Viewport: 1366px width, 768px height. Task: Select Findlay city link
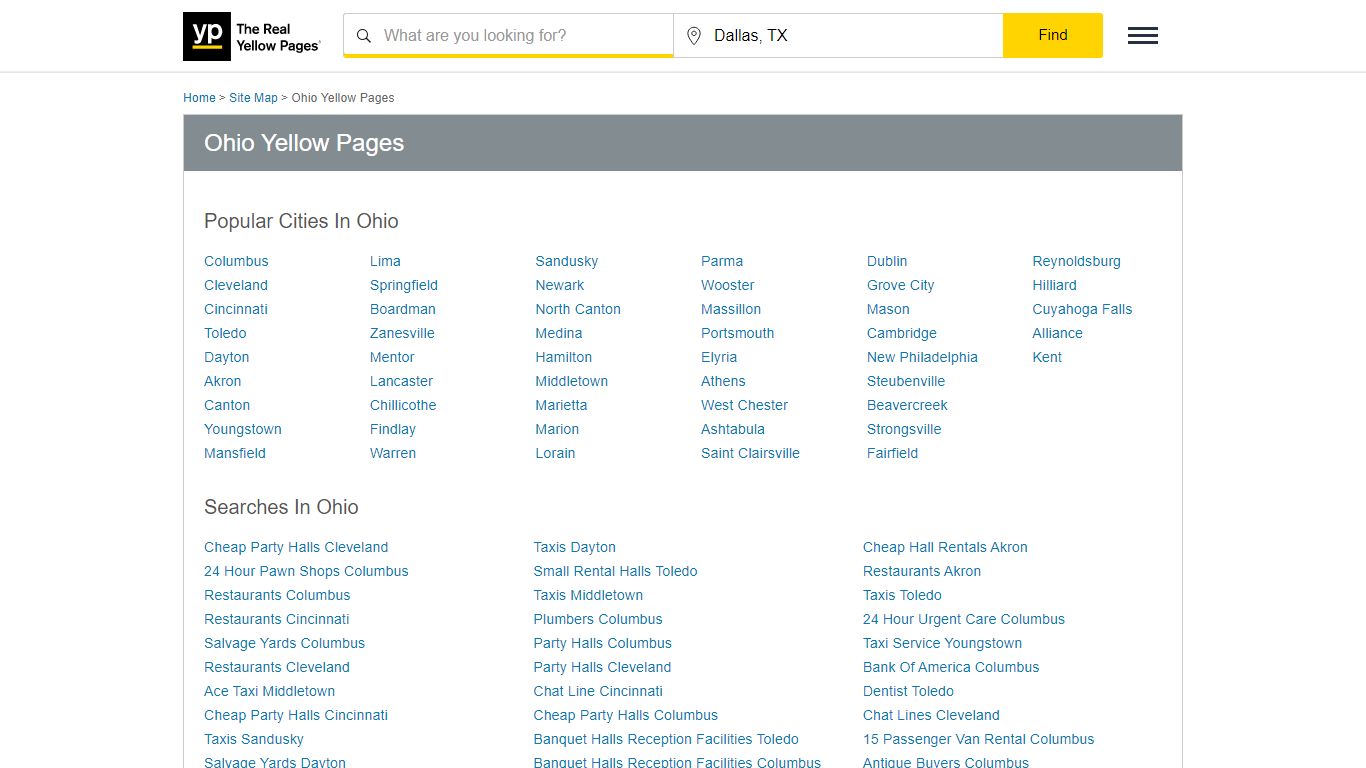393,429
